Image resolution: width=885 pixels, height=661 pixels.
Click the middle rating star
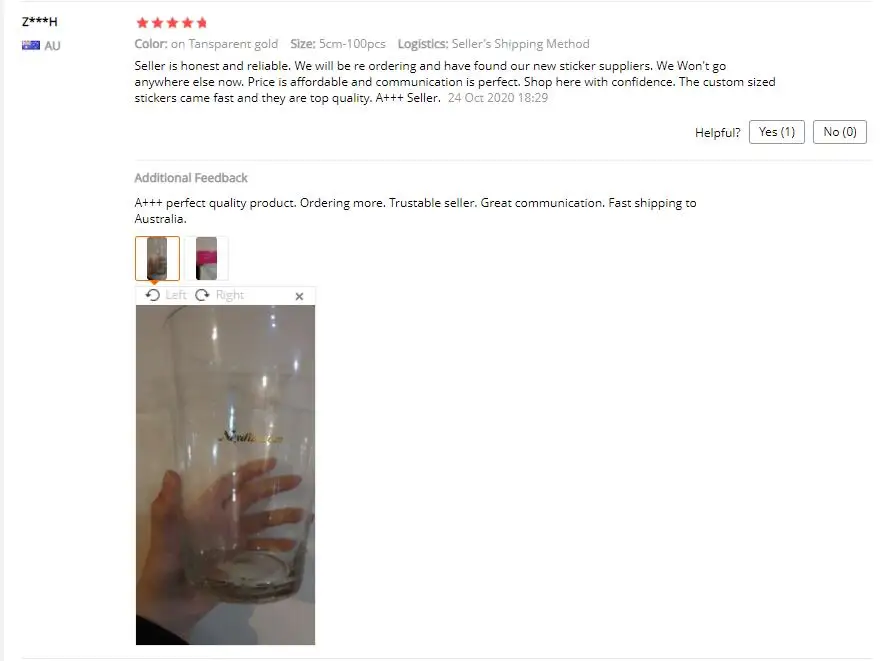point(172,23)
